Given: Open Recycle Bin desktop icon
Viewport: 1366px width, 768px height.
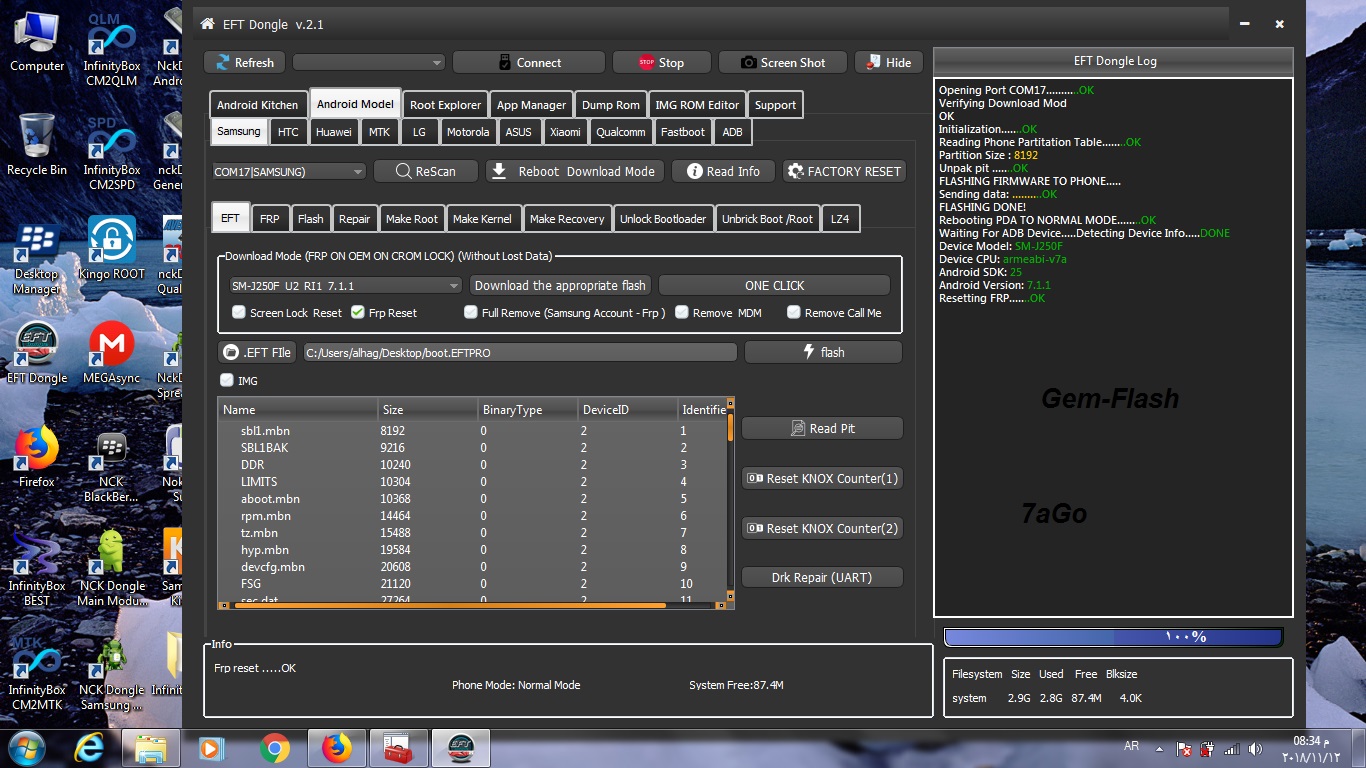Looking at the screenshot, I should pos(37,145).
